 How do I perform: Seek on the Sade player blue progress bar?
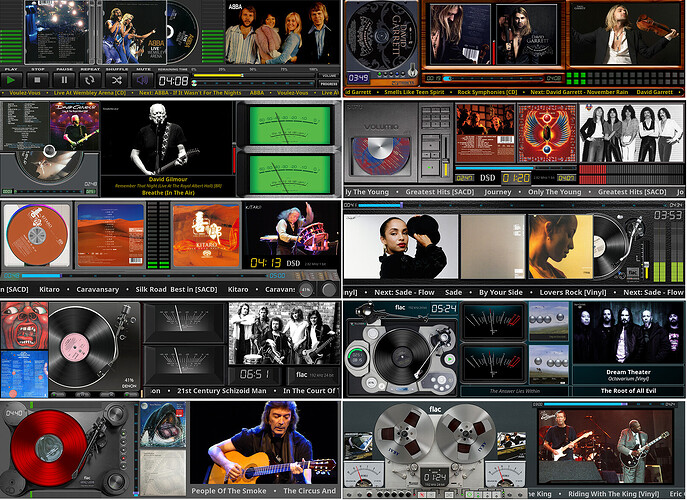point(379,205)
